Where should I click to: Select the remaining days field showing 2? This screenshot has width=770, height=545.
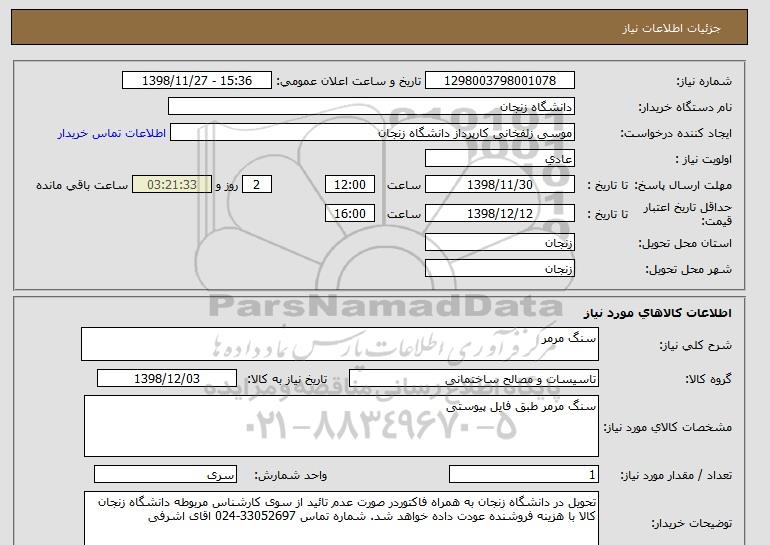256,185
